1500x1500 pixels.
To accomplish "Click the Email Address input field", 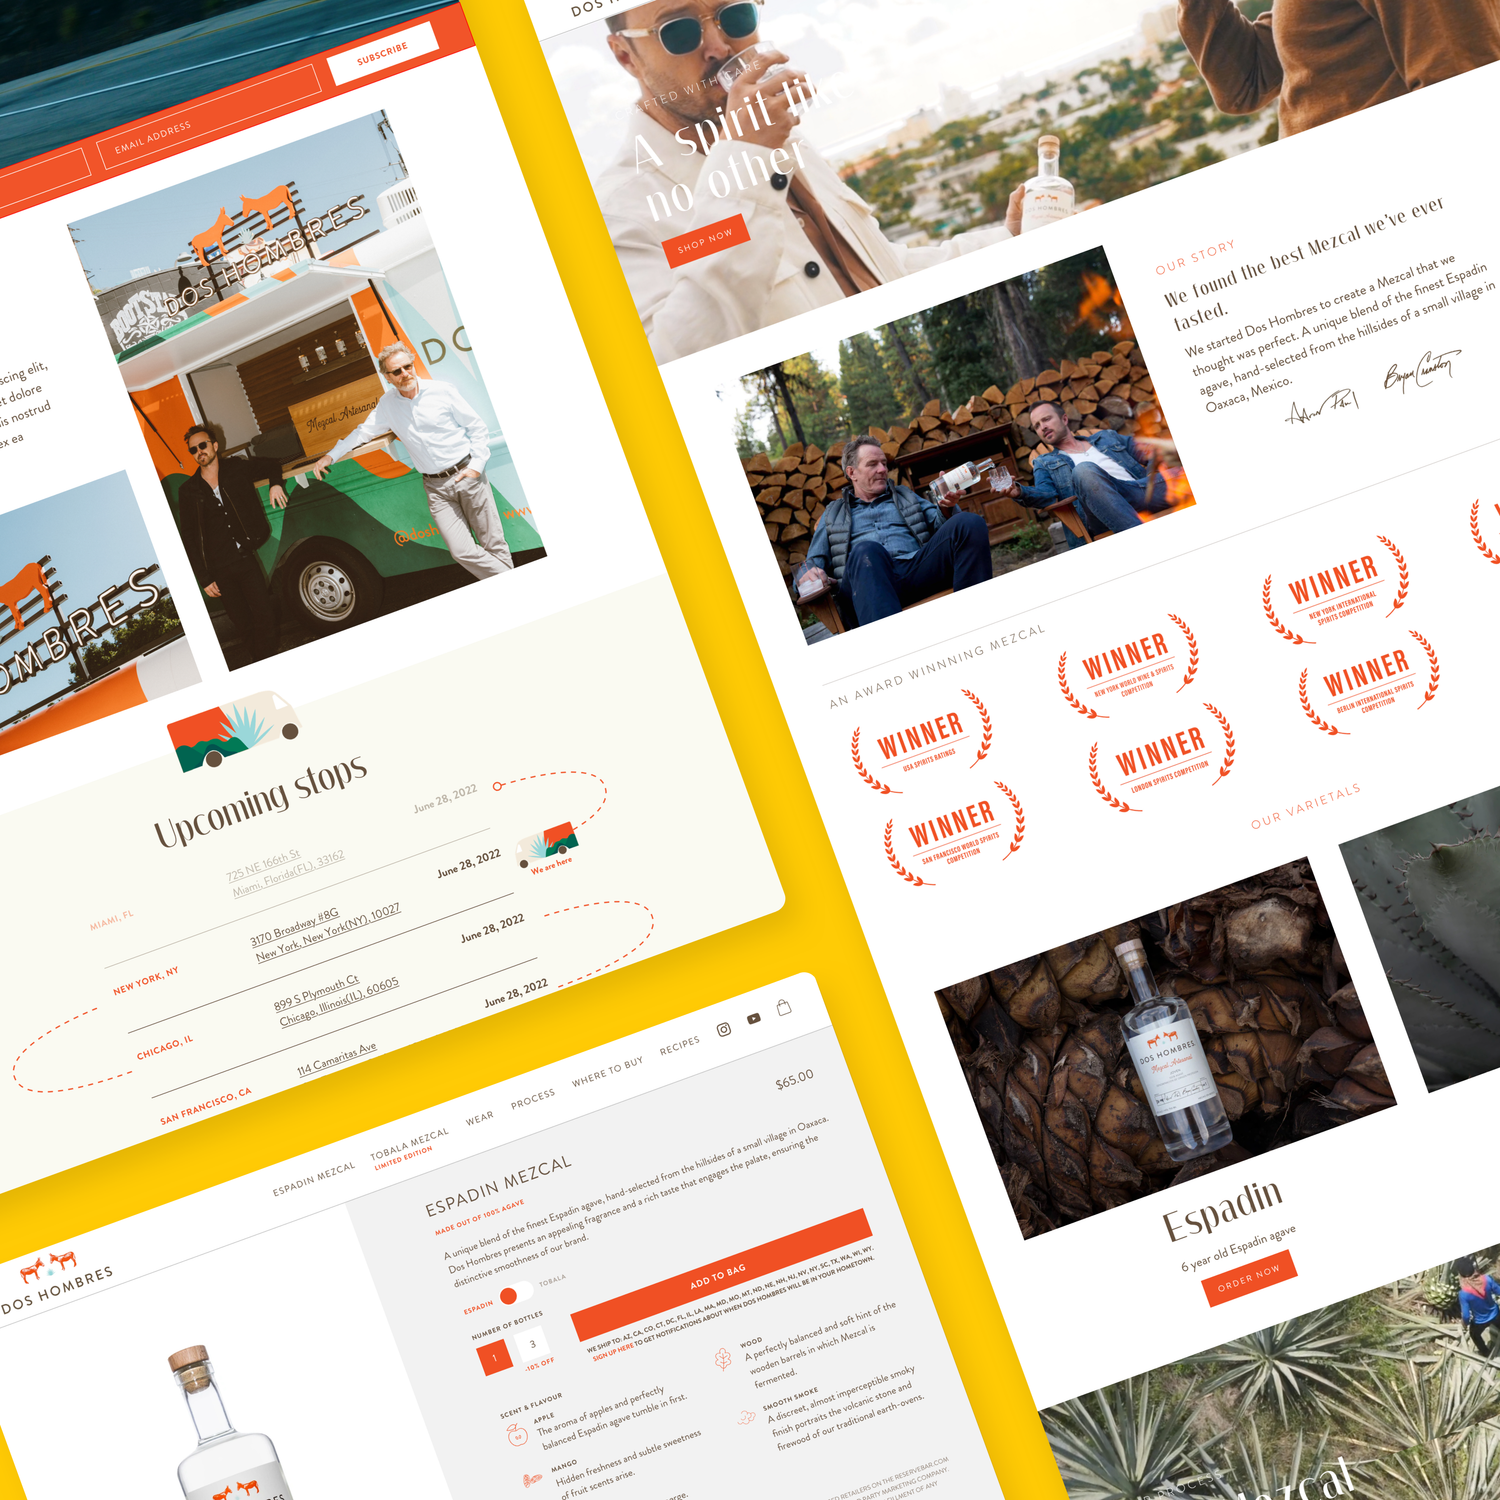I will pos(208,118).
